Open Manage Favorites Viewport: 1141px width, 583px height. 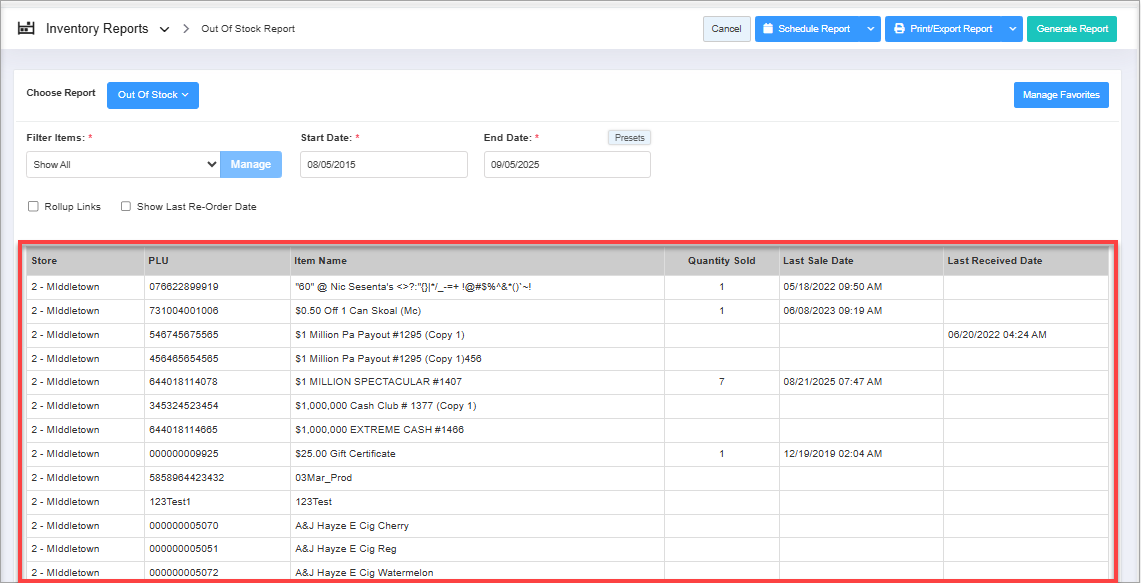pos(1060,95)
